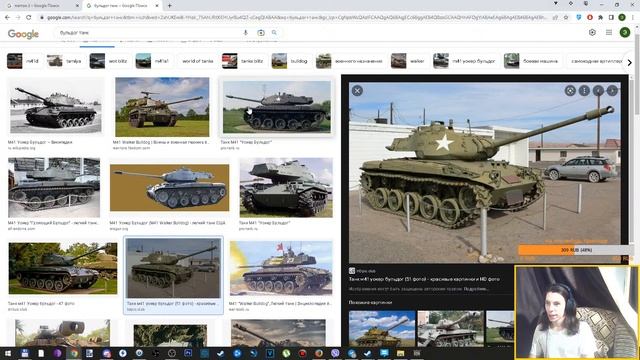
Task: Open highlighted selected tank thumbnail
Action: (x=173, y=269)
